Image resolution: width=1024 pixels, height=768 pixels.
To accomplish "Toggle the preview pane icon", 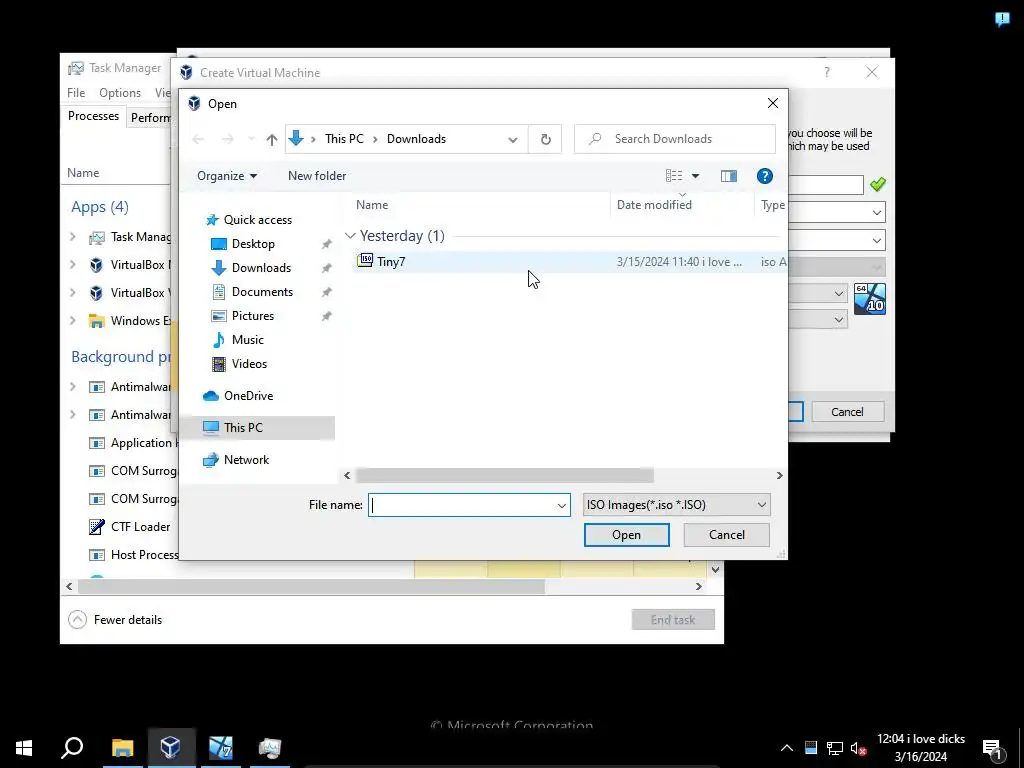I will 729,176.
